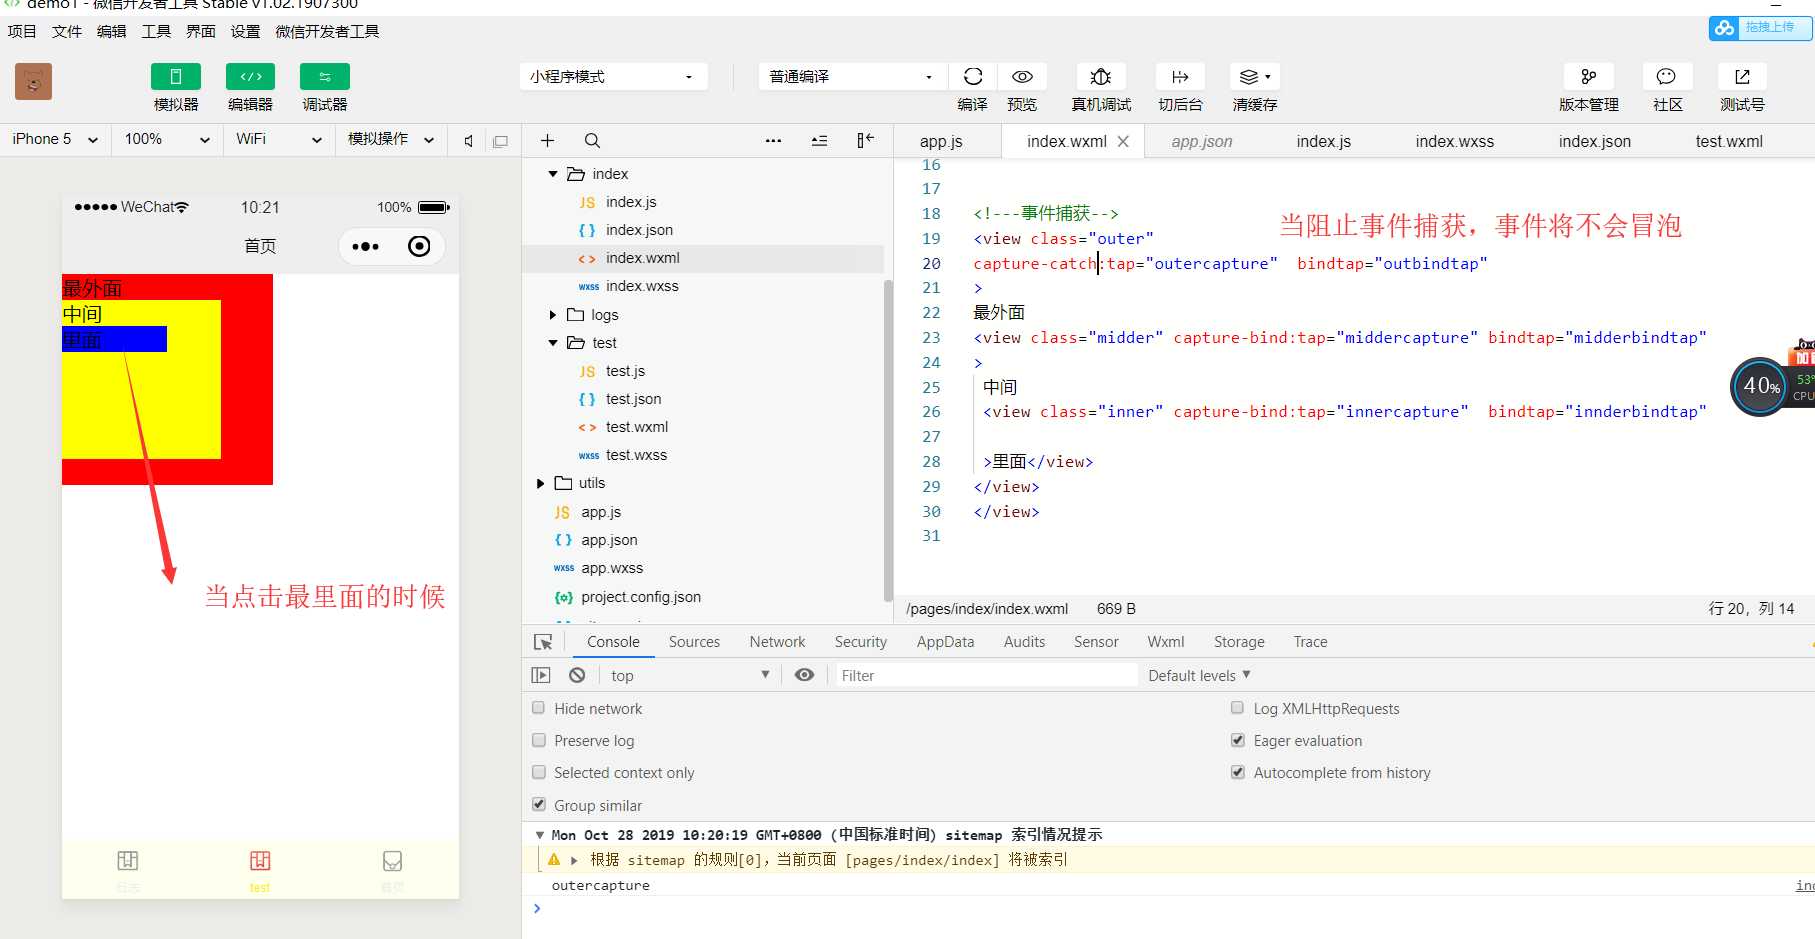Collapse the index folder
The height and width of the screenshot is (939, 1815).
pyautogui.click(x=552, y=174)
